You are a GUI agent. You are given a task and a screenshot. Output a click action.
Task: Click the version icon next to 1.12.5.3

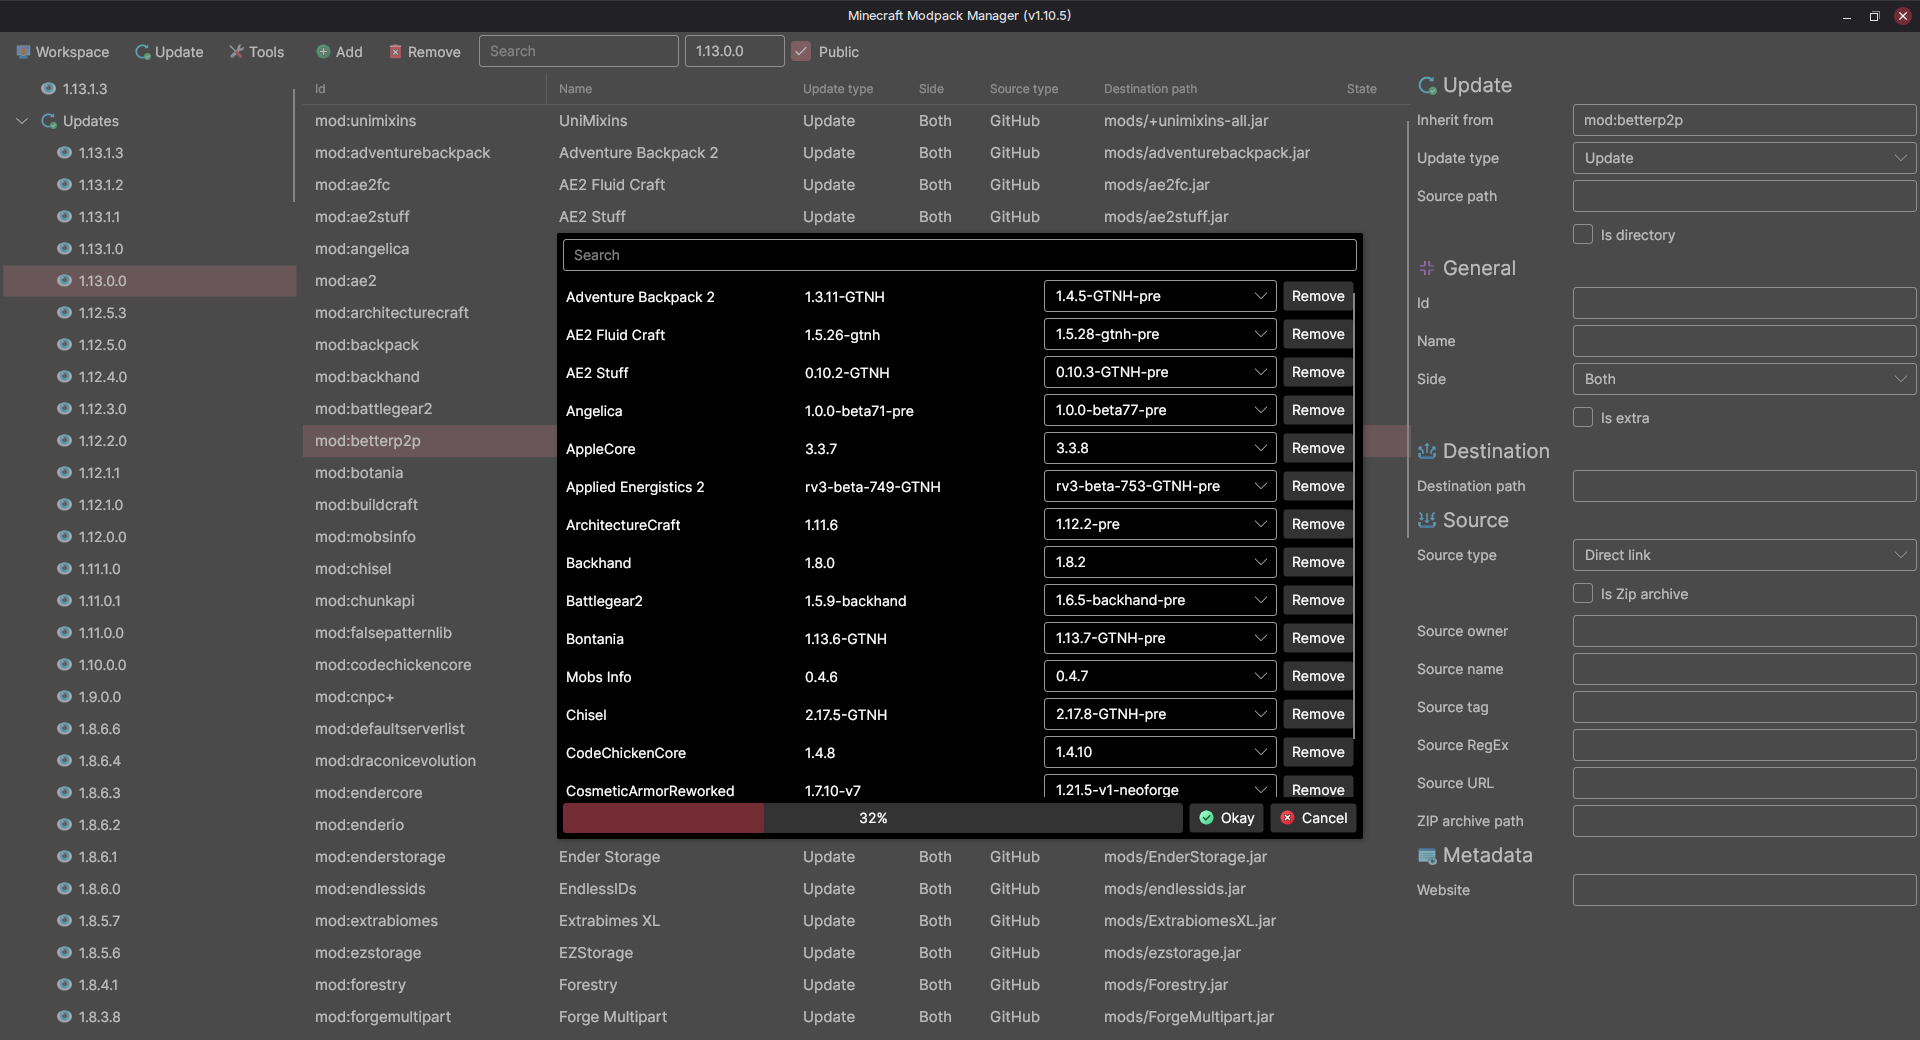pyautogui.click(x=64, y=313)
